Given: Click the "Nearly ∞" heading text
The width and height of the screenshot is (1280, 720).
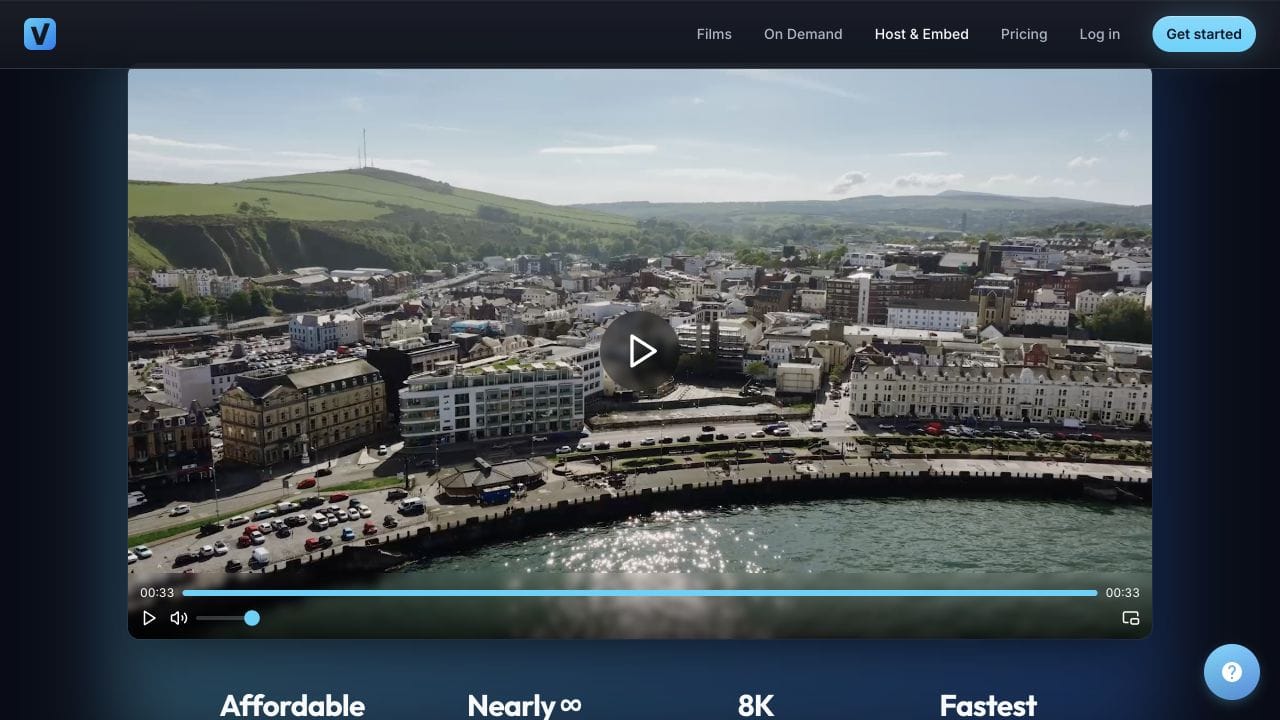Looking at the screenshot, I should click(x=524, y=705).
